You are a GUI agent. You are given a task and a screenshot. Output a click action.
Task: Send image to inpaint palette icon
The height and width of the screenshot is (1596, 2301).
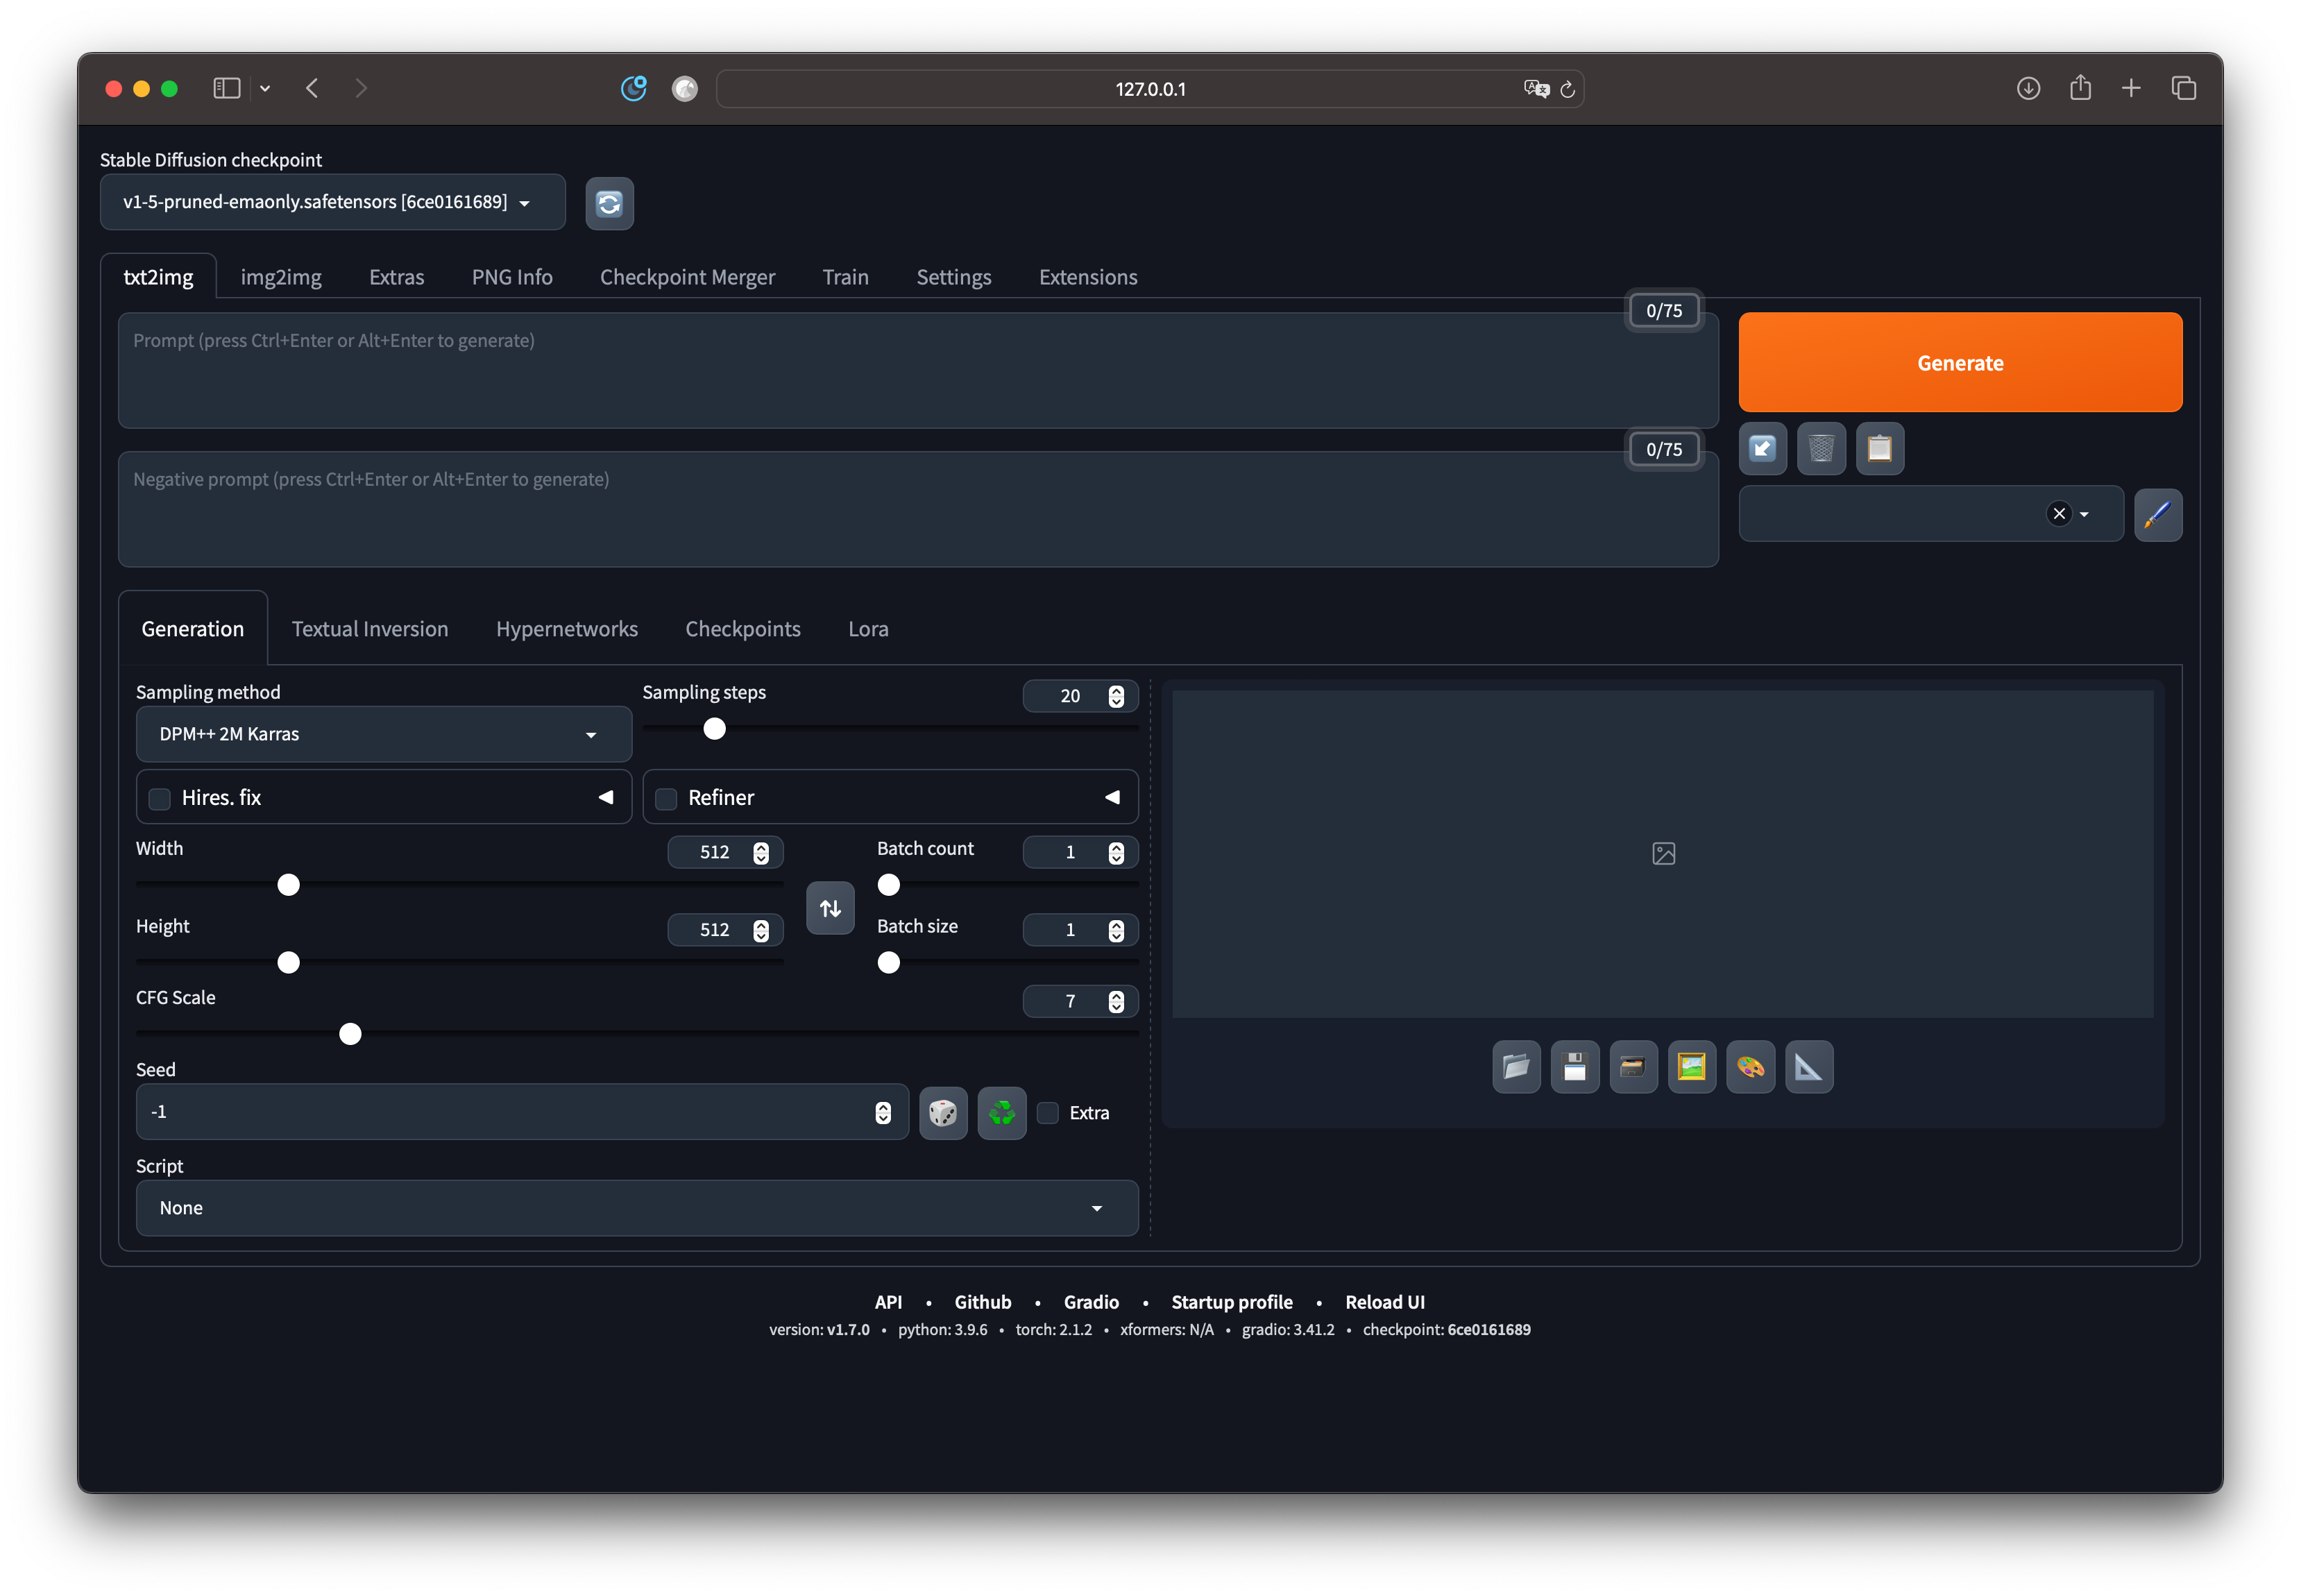1750,1066
